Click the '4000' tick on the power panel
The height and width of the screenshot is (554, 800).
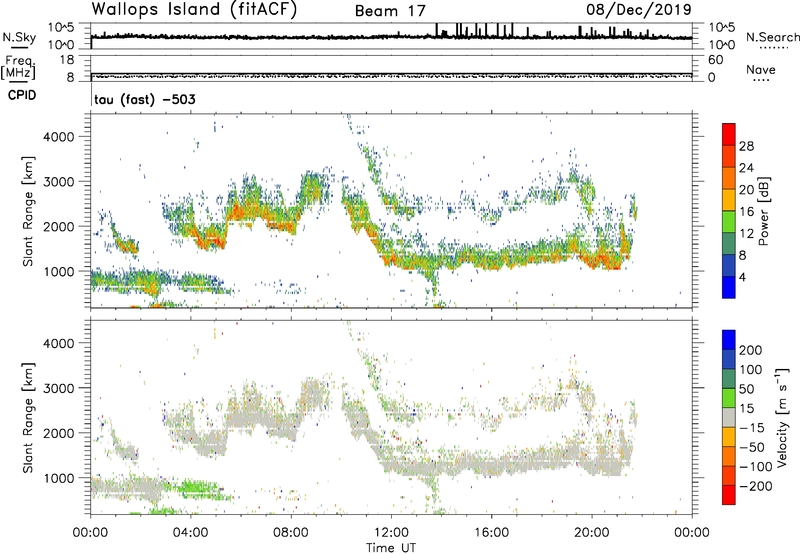point(59,137)
